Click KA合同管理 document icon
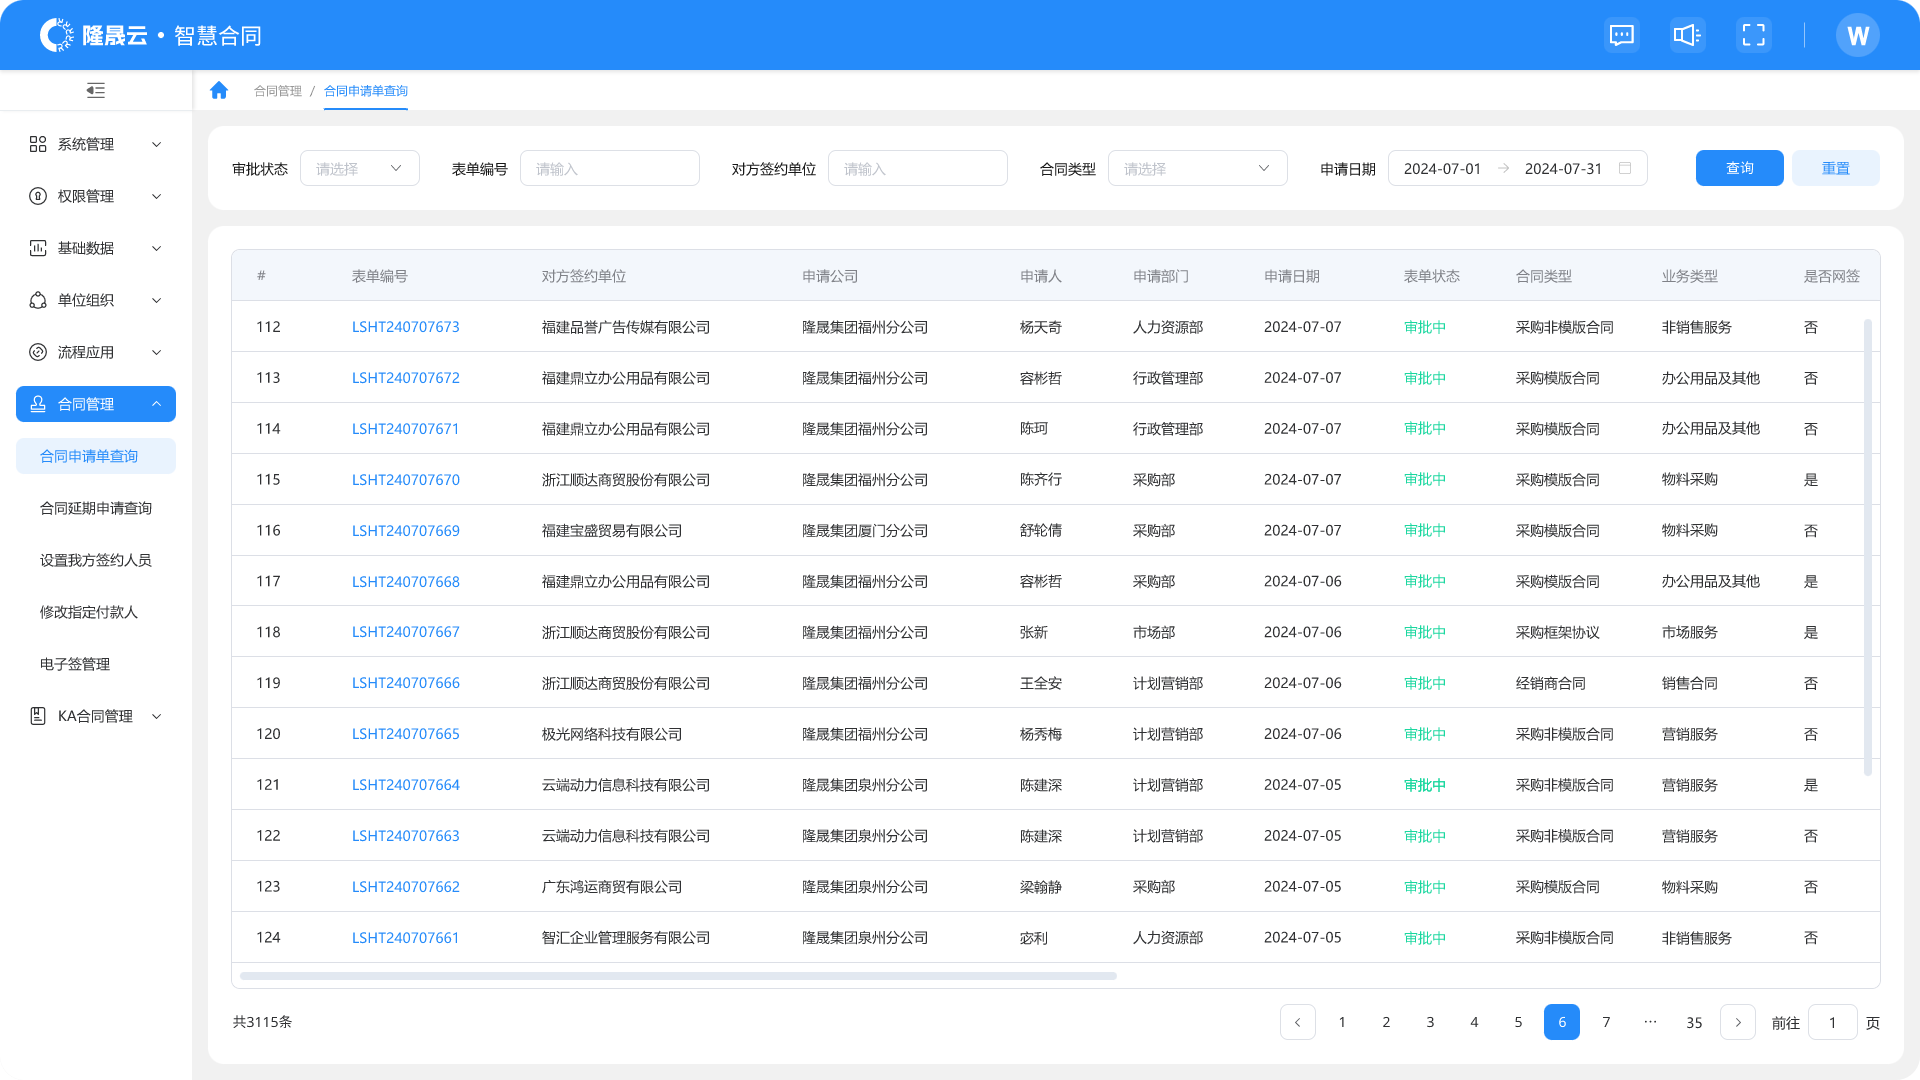1920x1080 pixels. pos(38,716)
